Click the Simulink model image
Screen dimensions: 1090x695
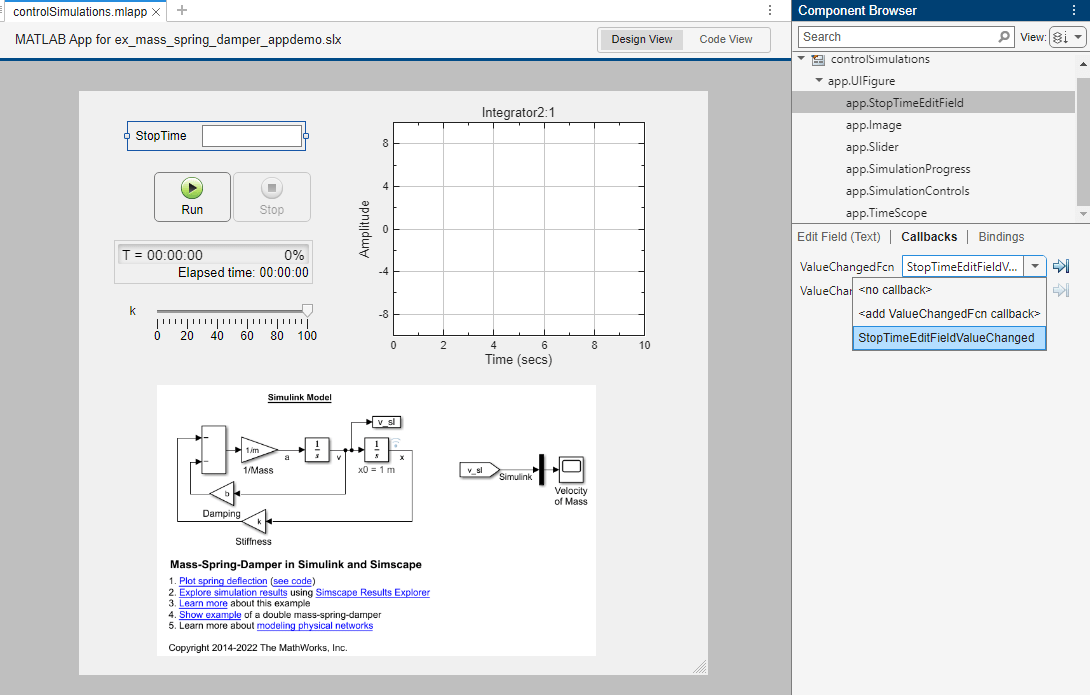376,520
